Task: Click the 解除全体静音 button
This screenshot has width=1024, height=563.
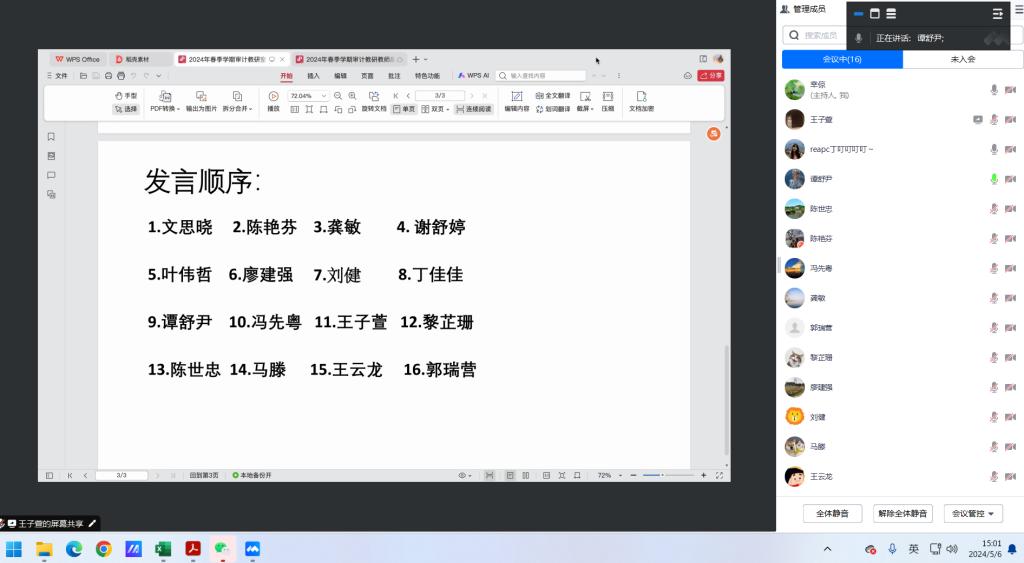Action: [902, 514]
